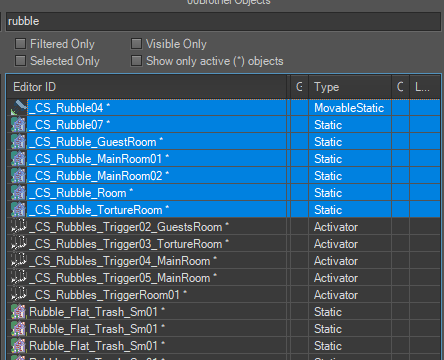This screenshot has width=444, height=360.
Task: Click the movable static icon for _CS_Rubble04
Action: tap(19, 108)
